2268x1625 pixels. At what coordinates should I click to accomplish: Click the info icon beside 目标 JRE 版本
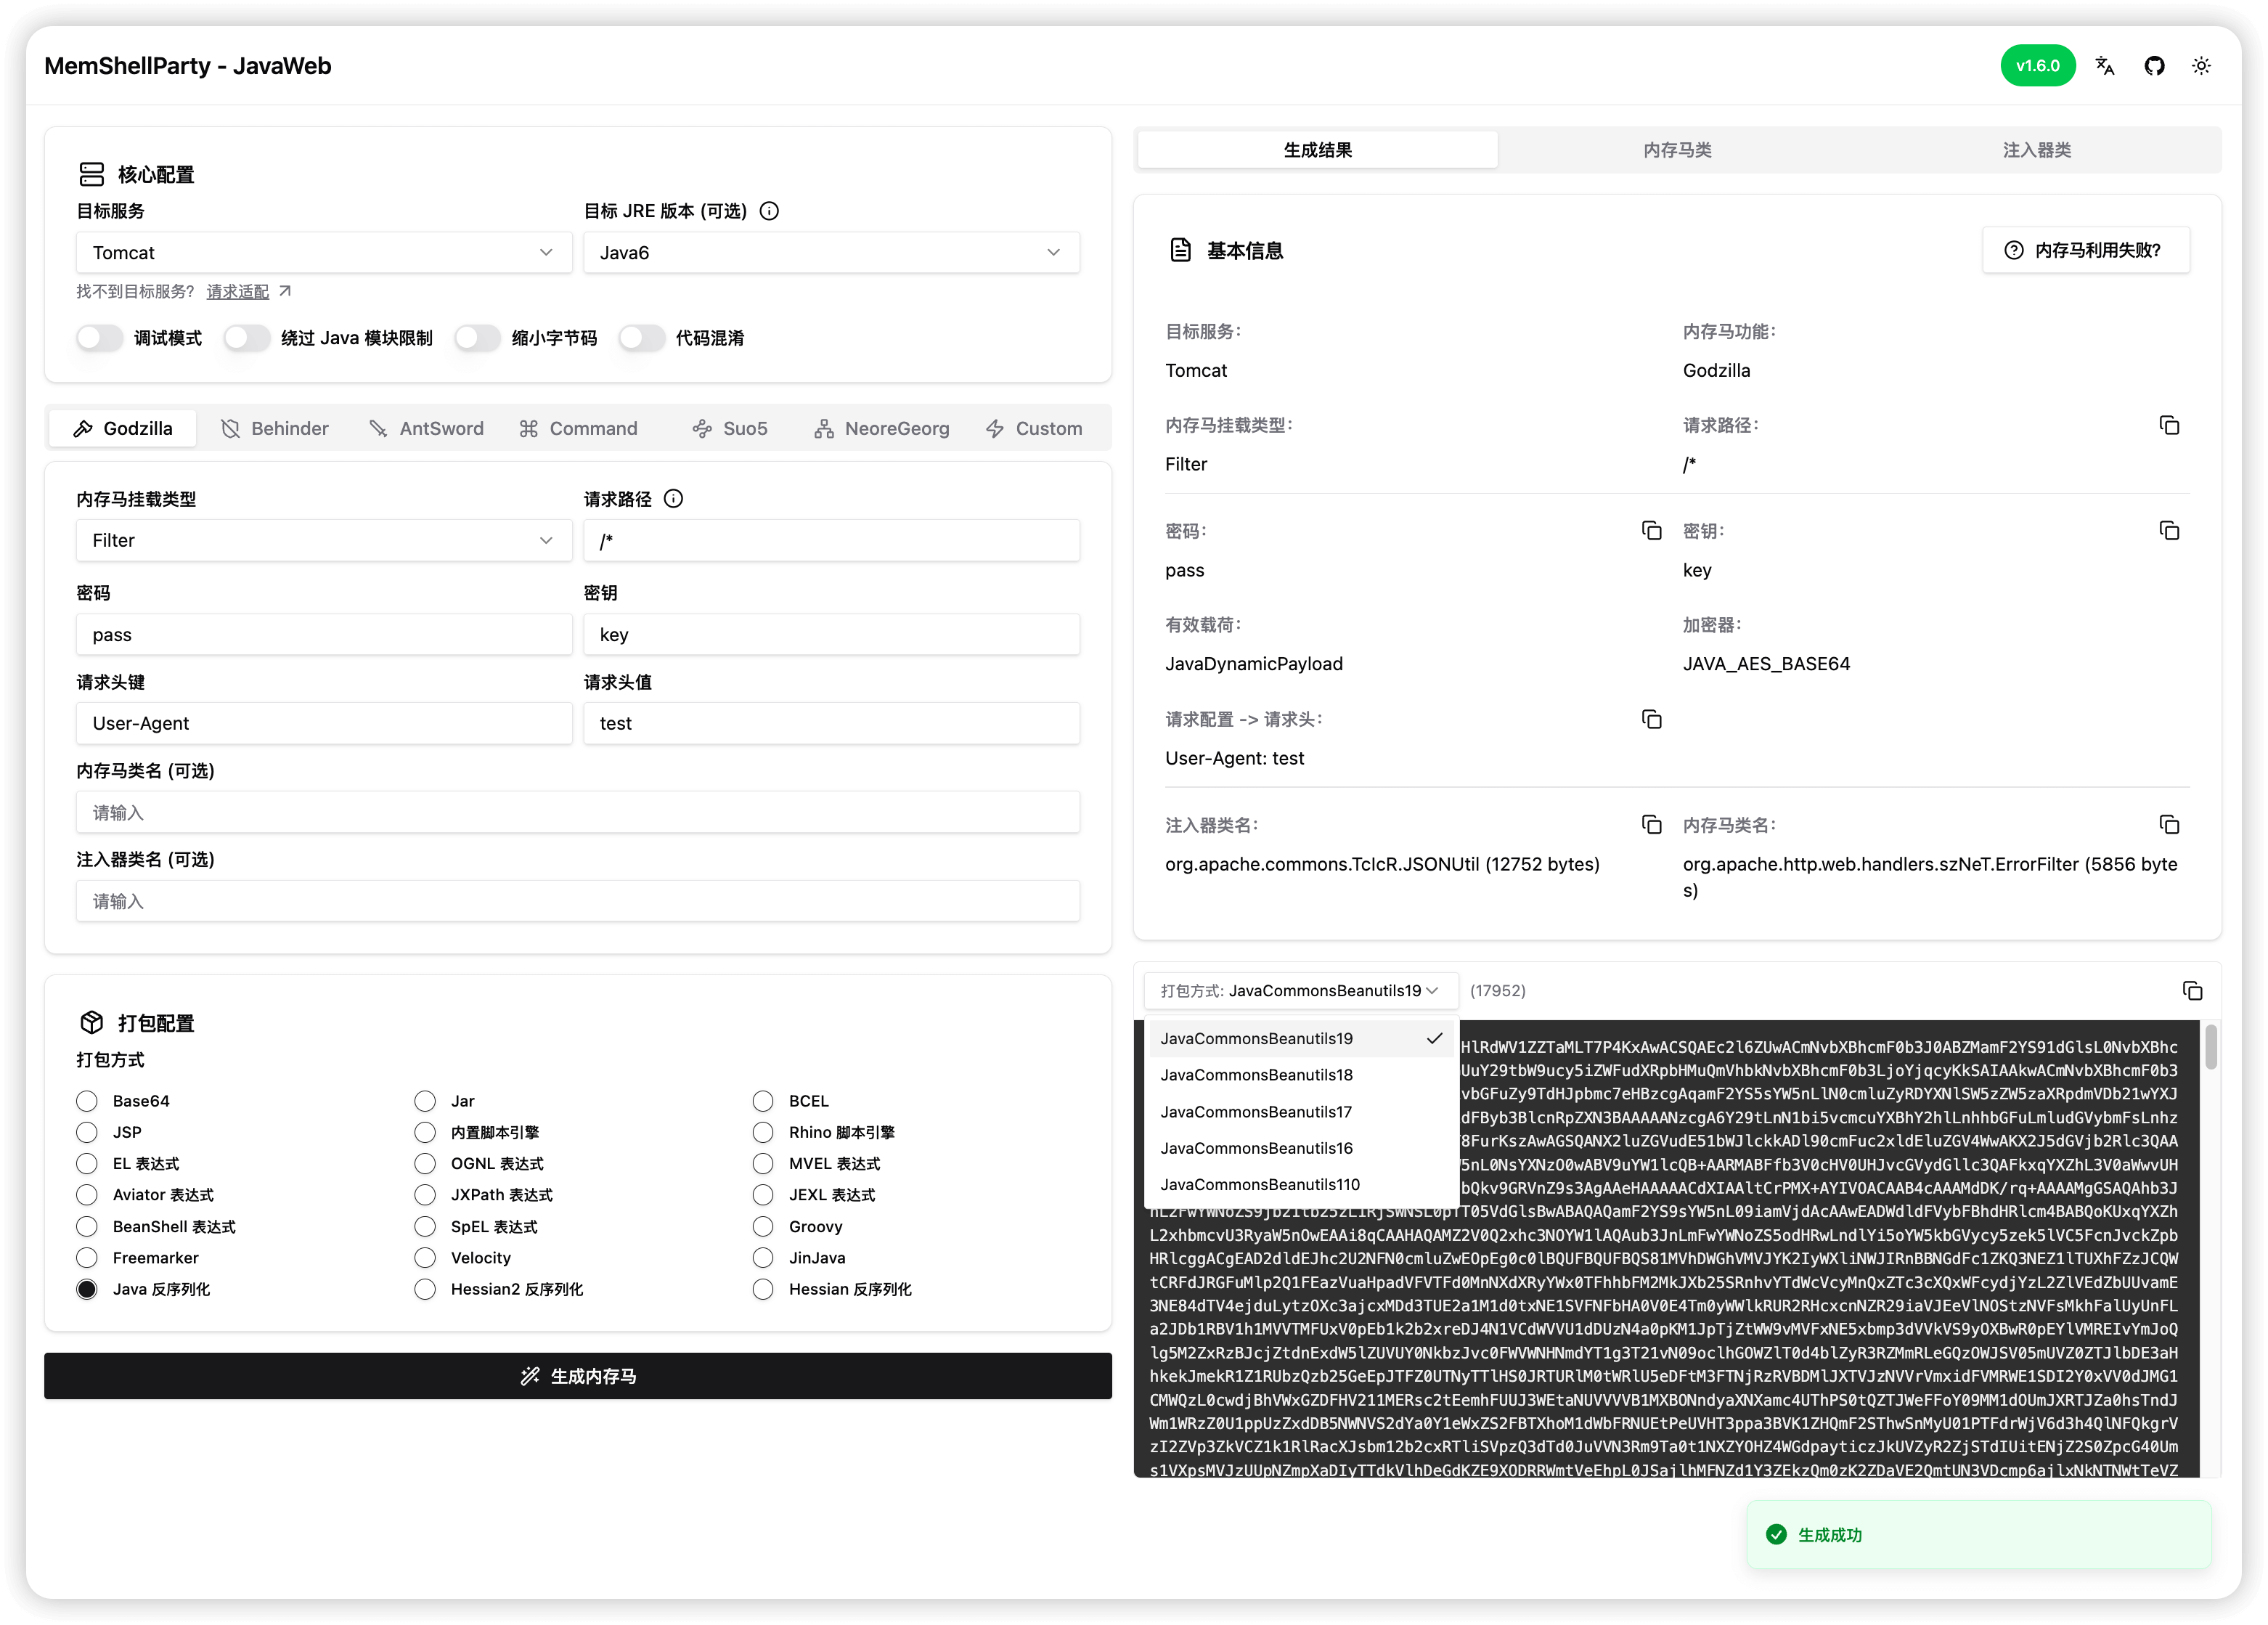point(769,211)
